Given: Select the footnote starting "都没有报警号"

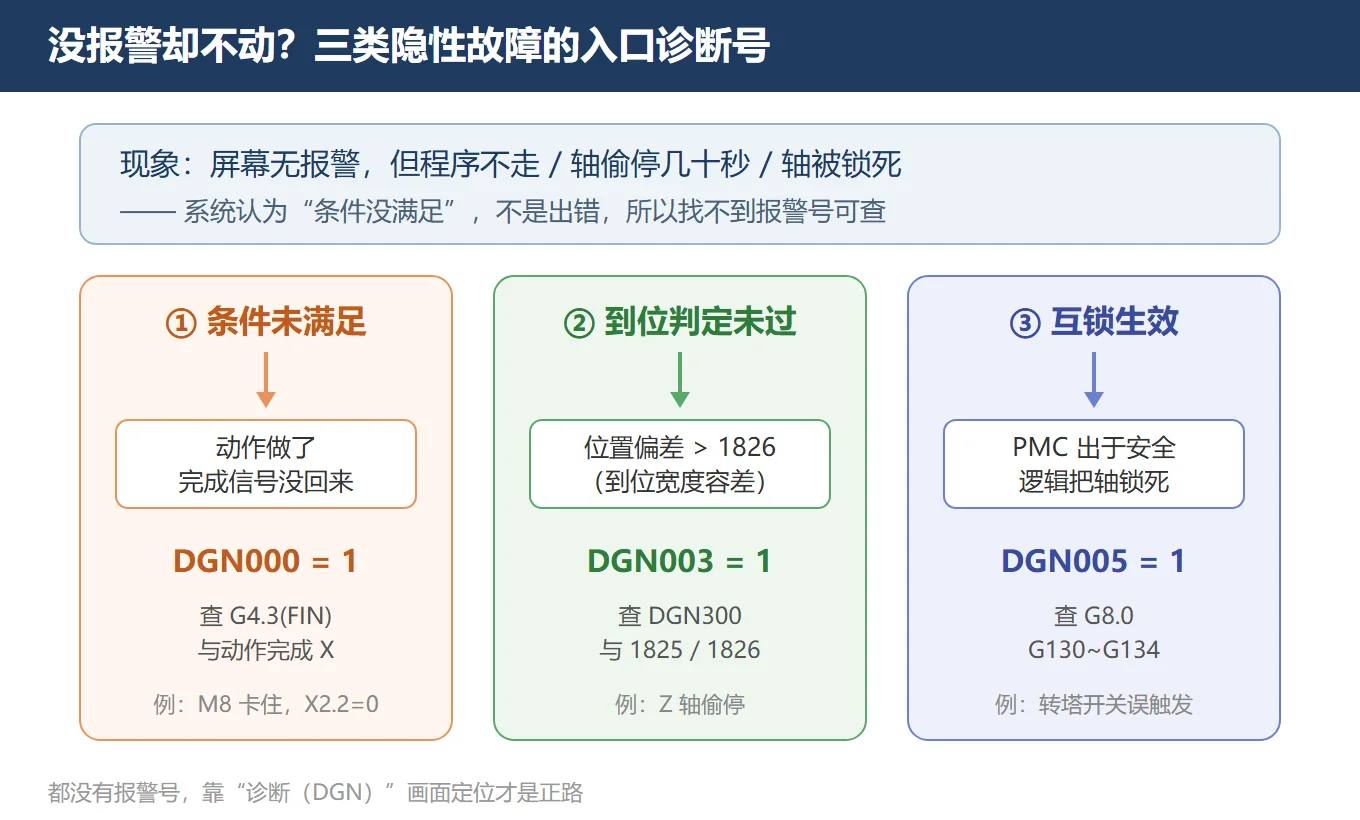Looking at the screenshot, I should (315, 793).
